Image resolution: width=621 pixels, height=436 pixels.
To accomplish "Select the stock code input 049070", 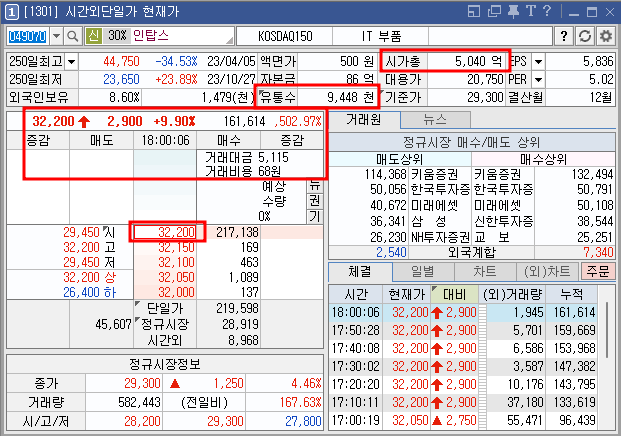I will click(28, 36).
